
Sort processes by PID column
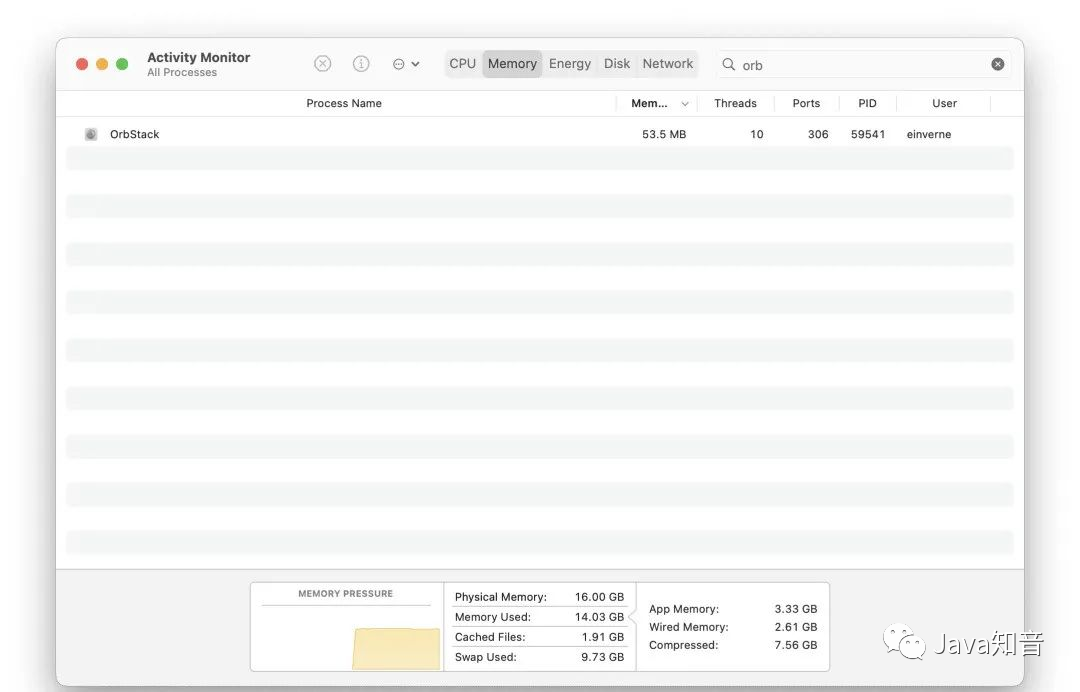coord(867,104)
